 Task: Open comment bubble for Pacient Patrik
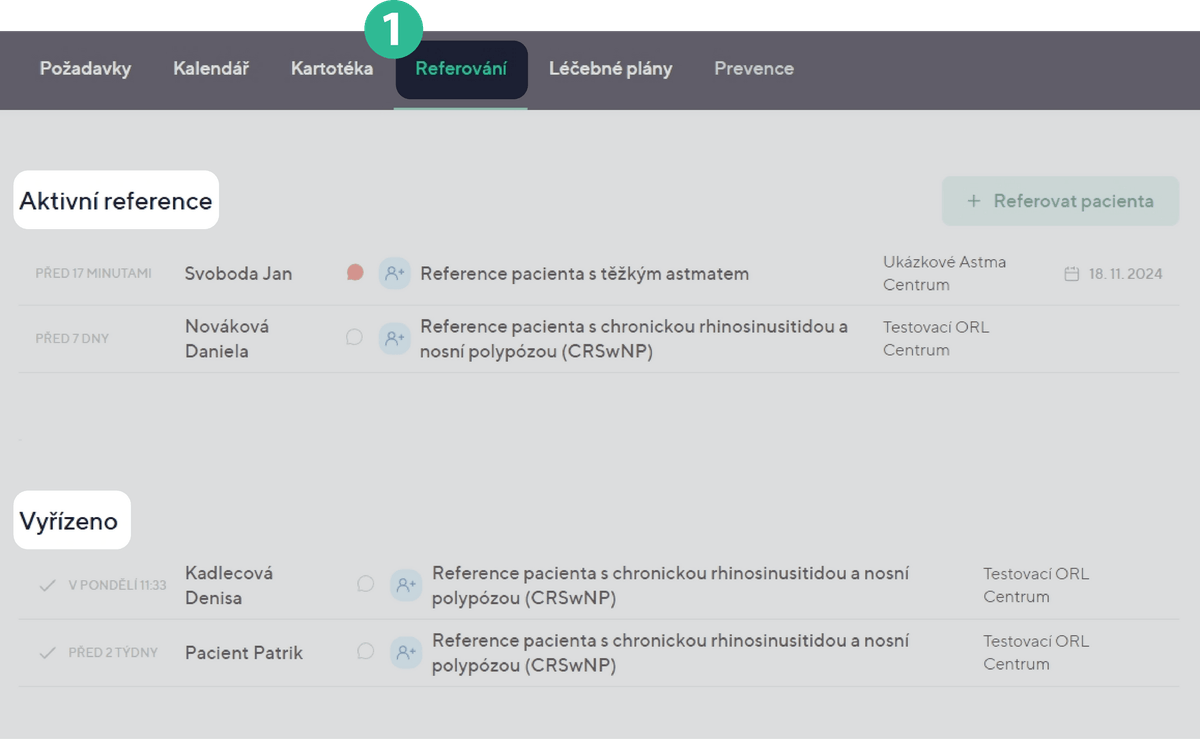366,652
